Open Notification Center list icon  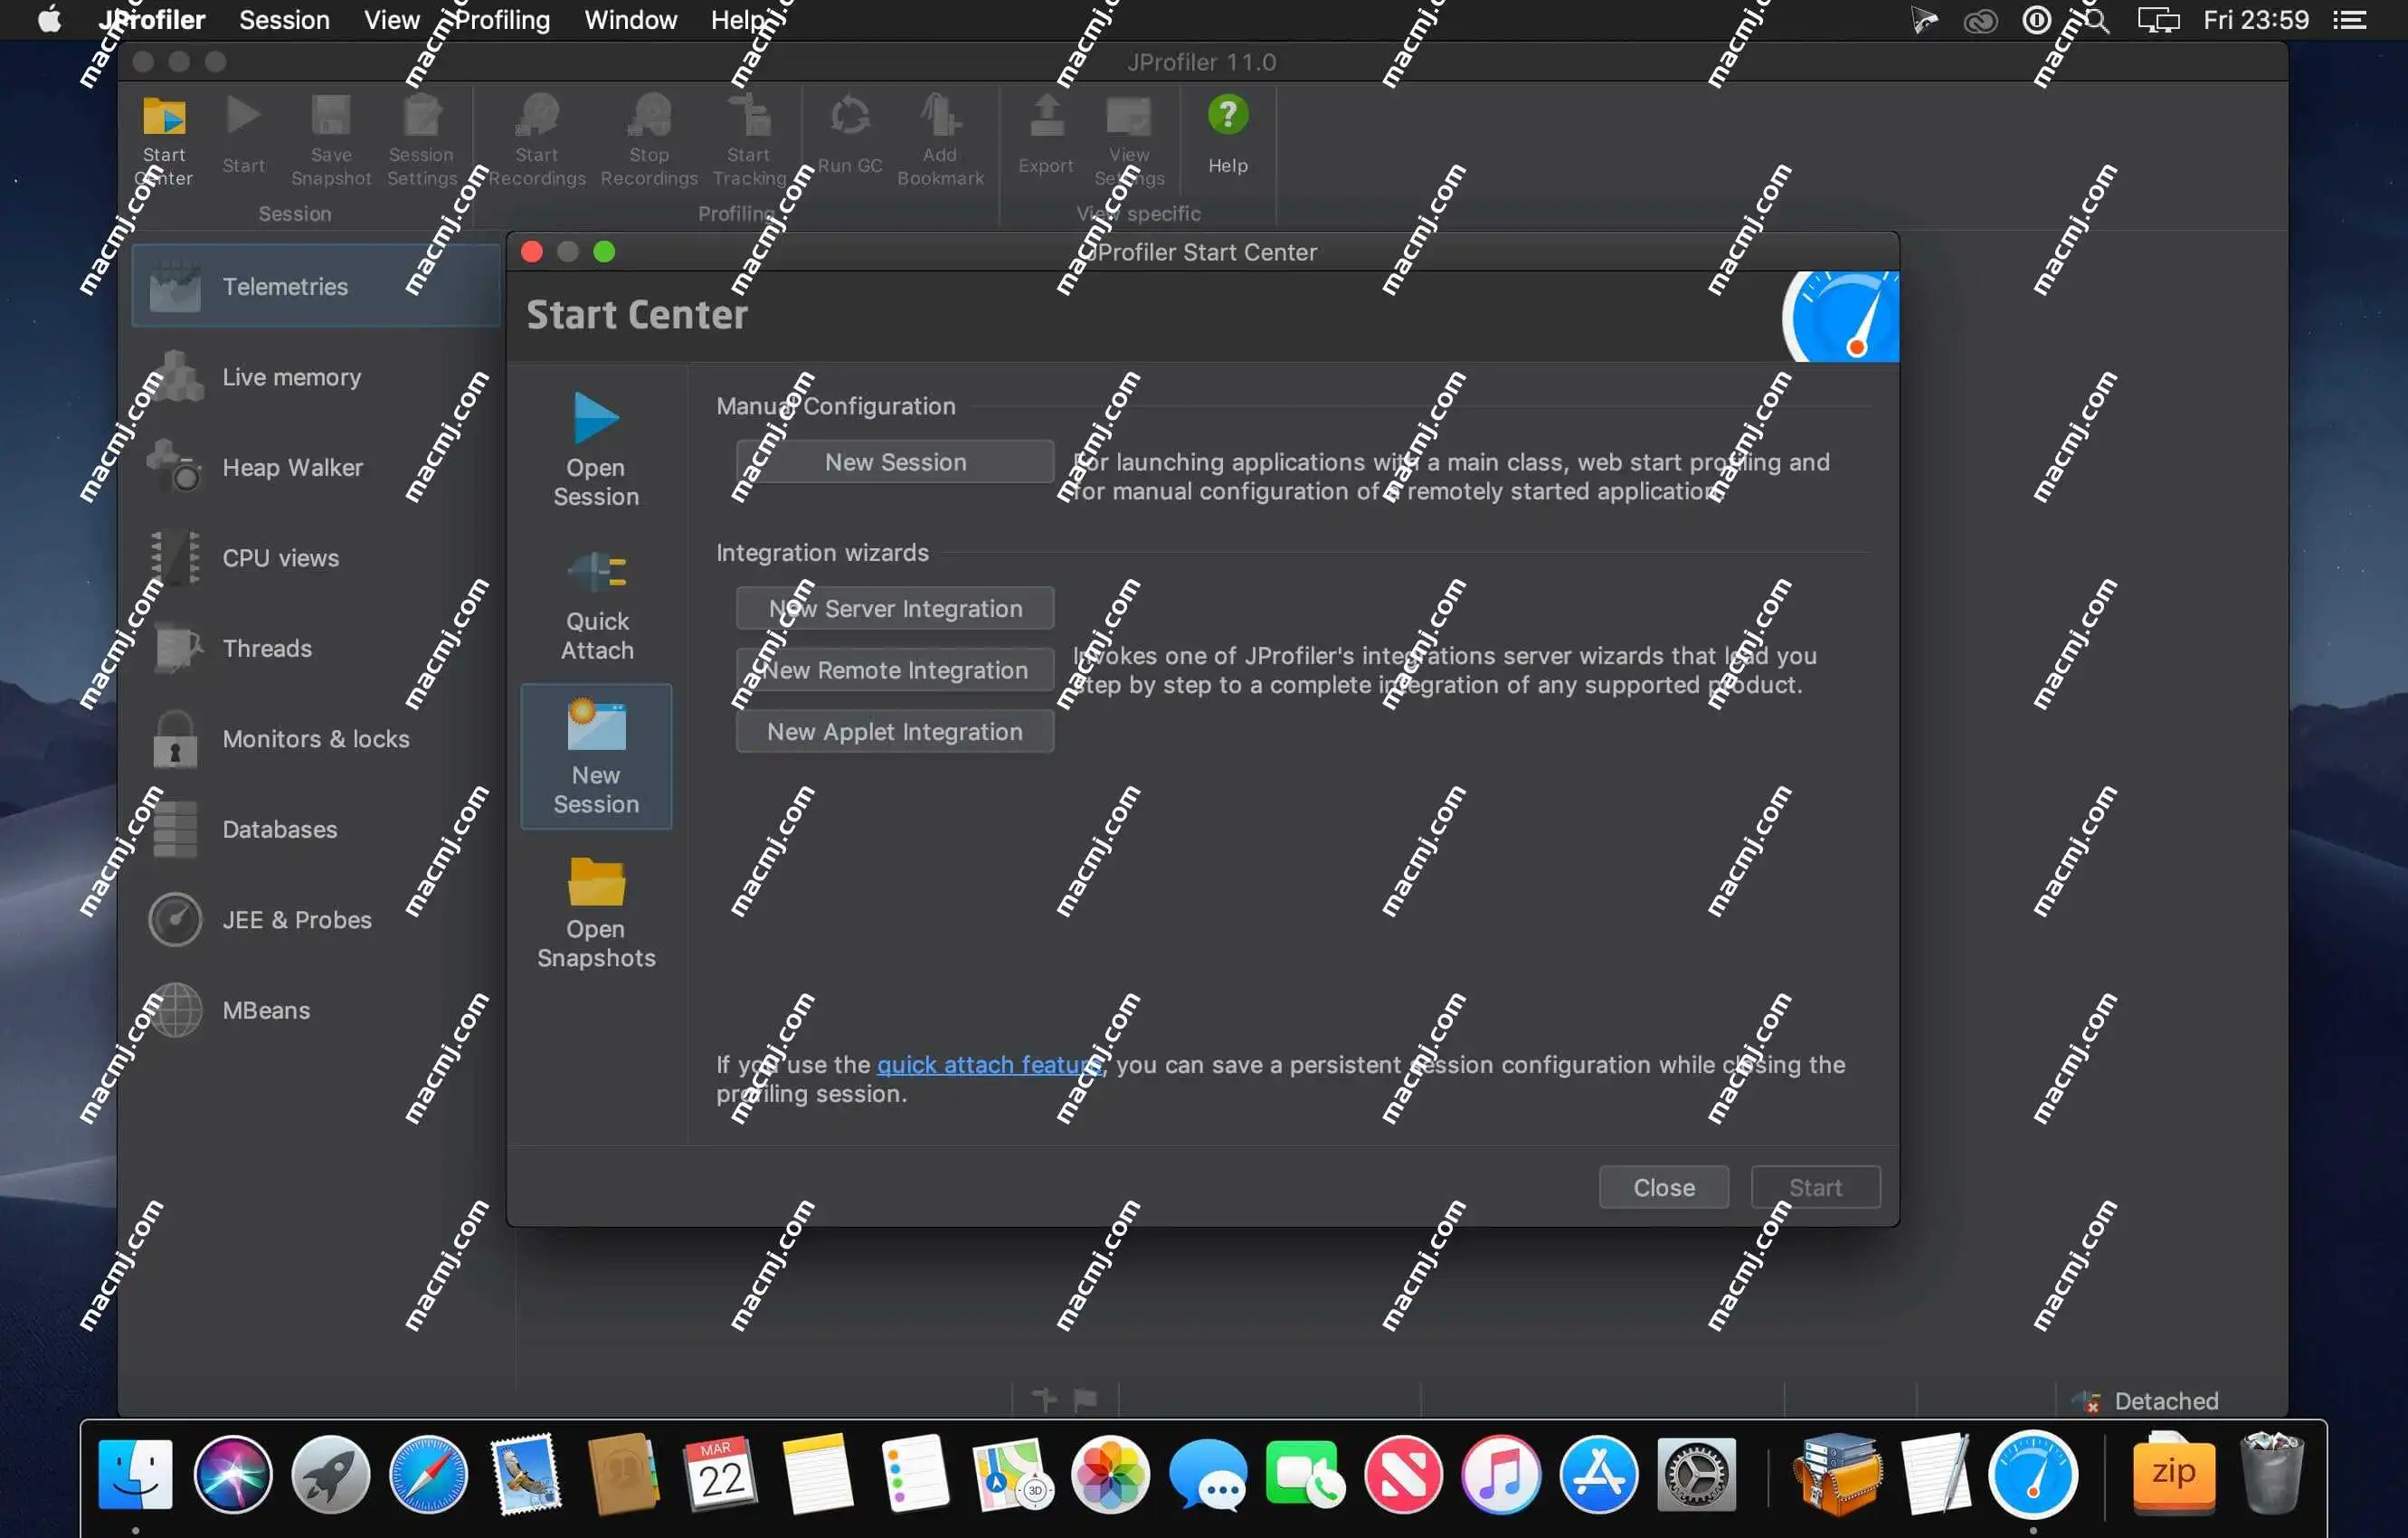tap(2349, 20)
